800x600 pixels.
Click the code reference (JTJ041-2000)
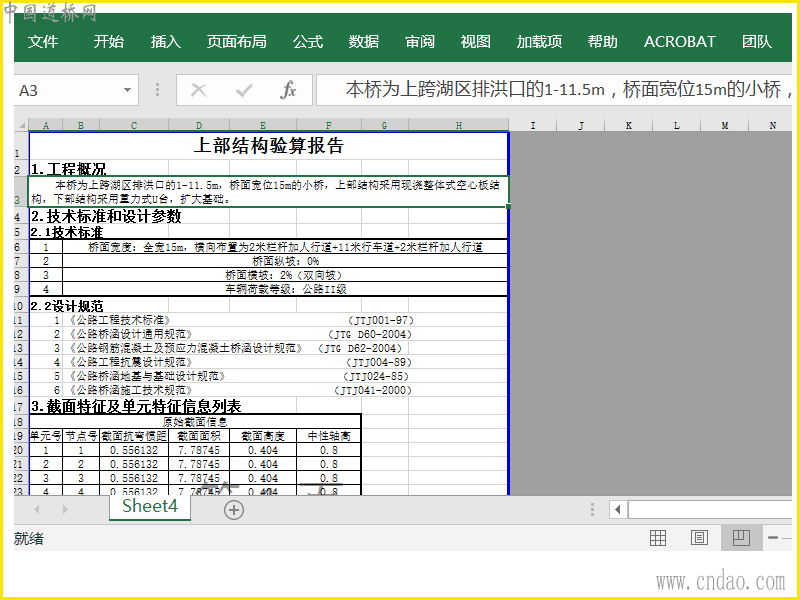(x=372, y=390)
